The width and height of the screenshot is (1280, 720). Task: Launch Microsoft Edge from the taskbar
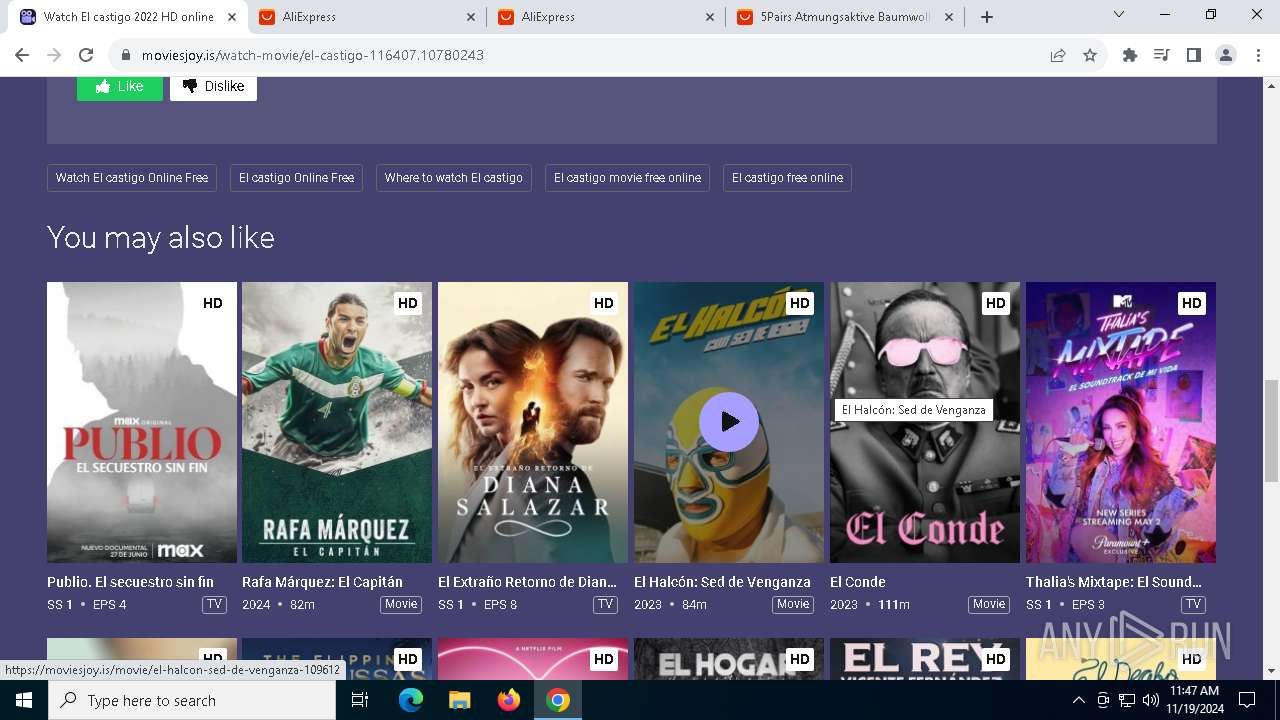[411, 700]
